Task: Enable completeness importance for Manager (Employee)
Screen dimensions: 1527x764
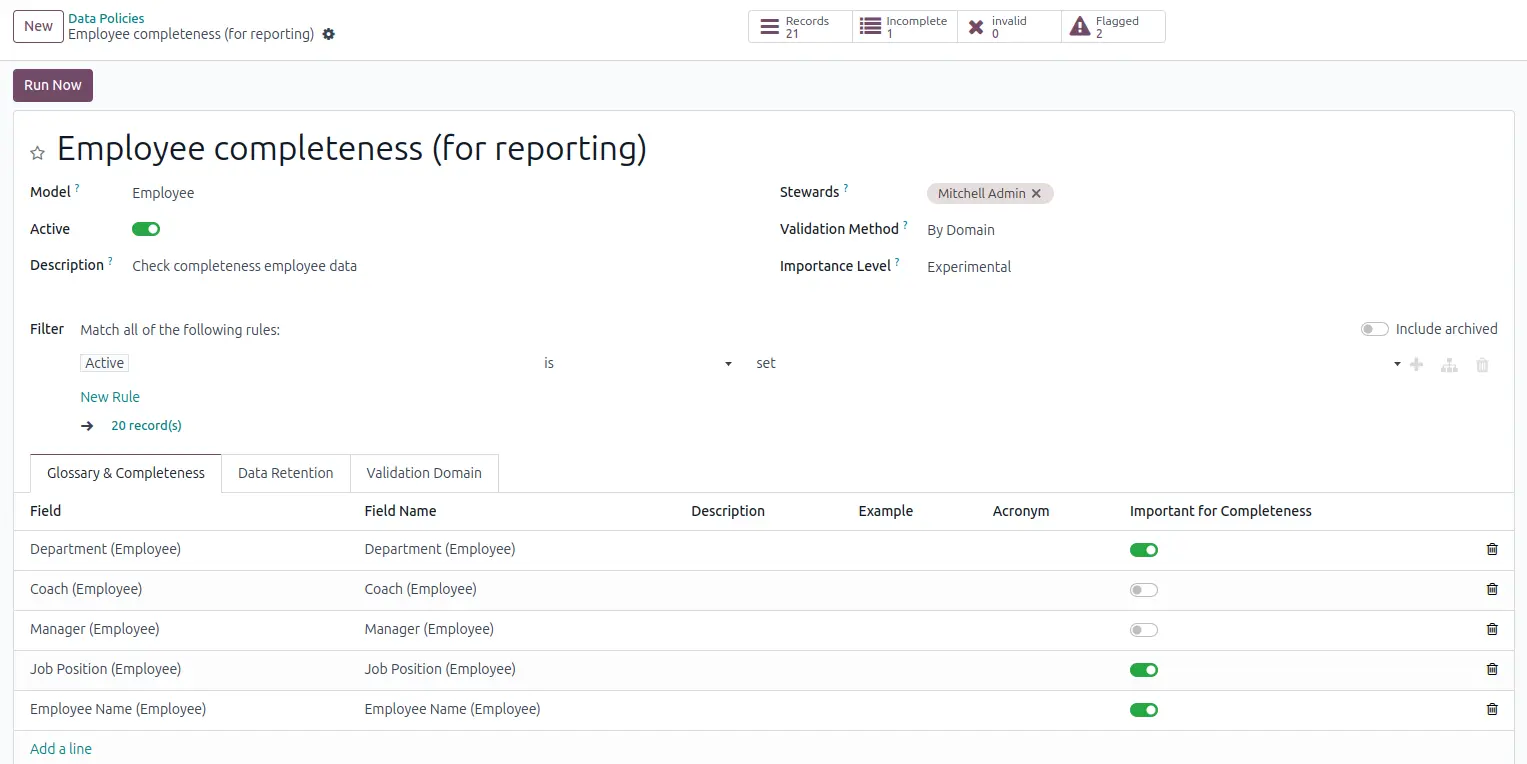Action: click(1144, 630)
